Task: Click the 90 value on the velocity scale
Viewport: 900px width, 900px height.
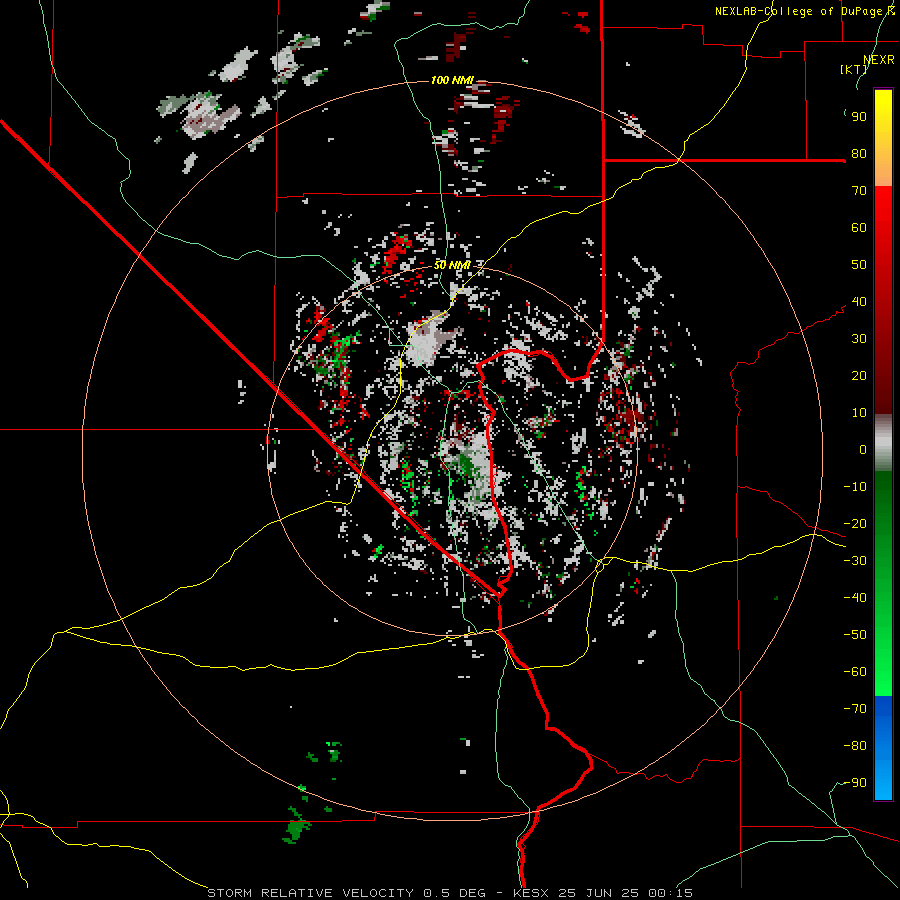Action: (x=859, y=117)
